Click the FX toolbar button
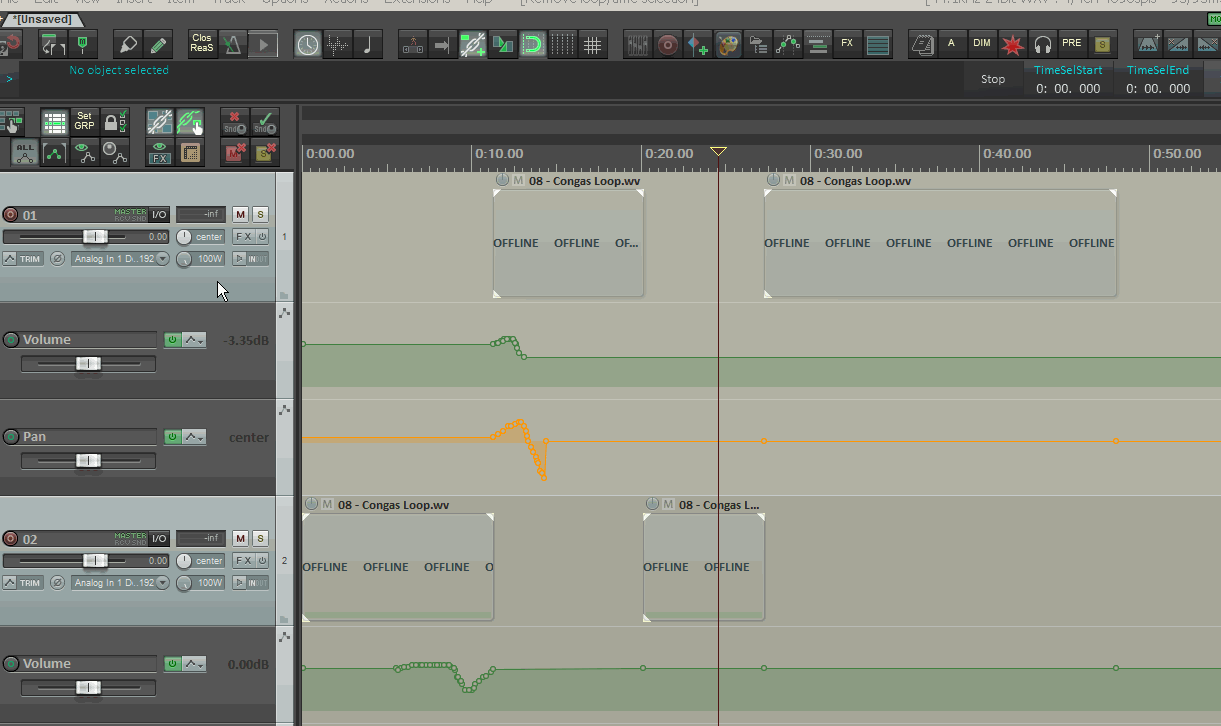The width and height of the screenshot is (1221, 726). (848, 44)
